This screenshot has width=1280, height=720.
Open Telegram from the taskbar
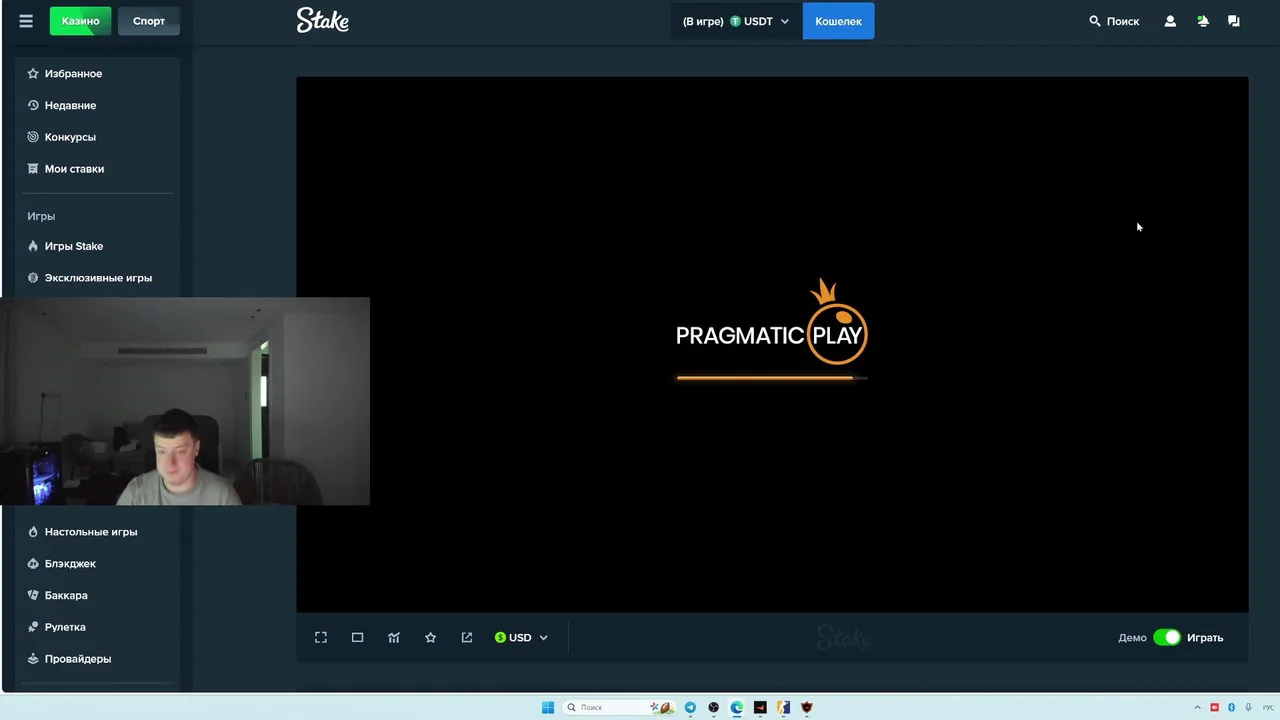(690, 707)
